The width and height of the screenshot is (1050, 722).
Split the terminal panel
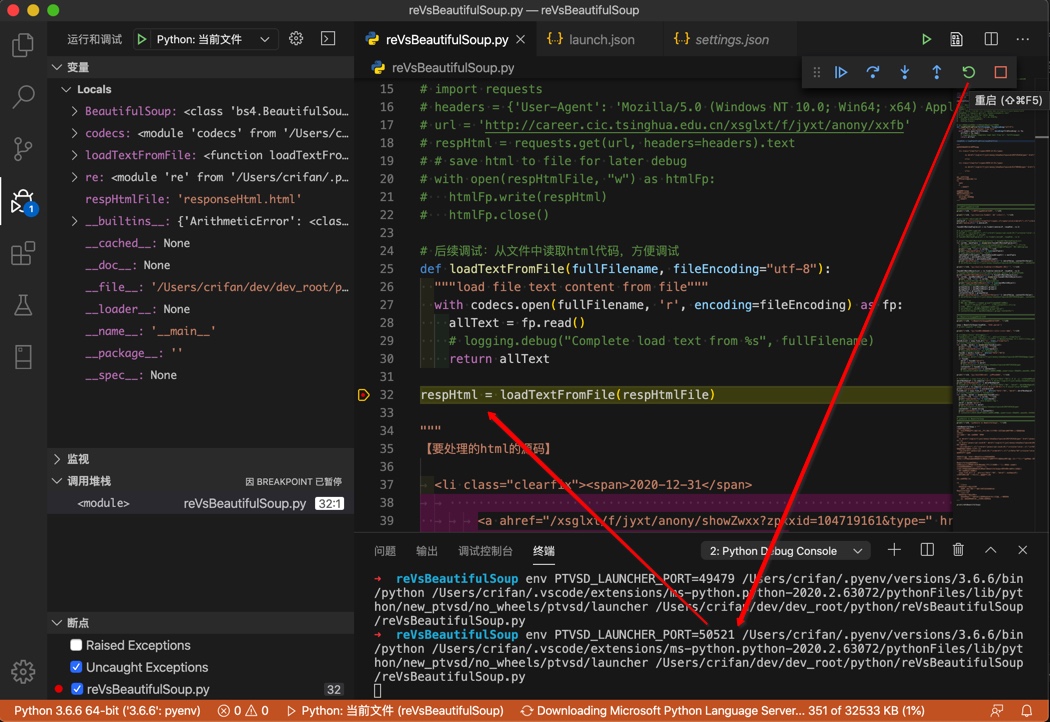[x=927, y=551]
